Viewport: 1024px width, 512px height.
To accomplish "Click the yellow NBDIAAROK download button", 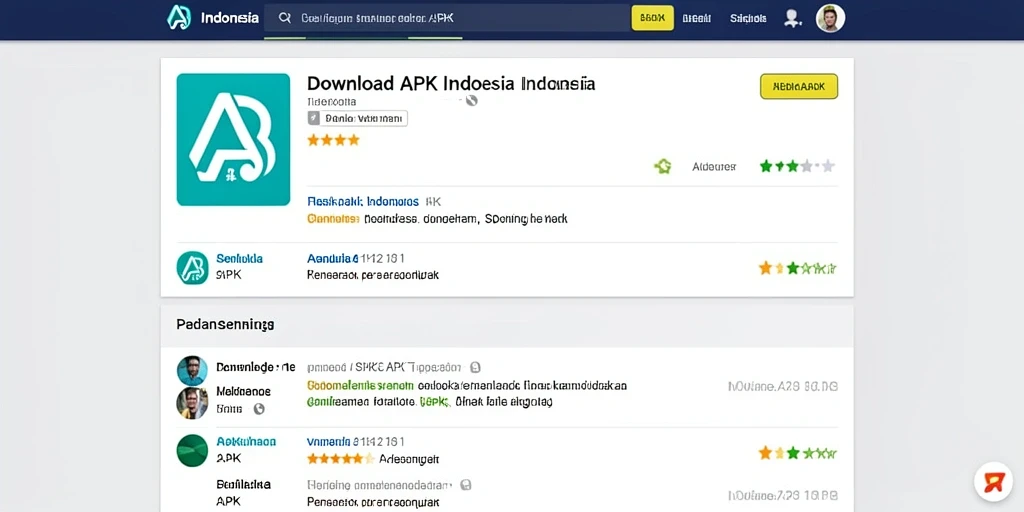I will 799,86.
